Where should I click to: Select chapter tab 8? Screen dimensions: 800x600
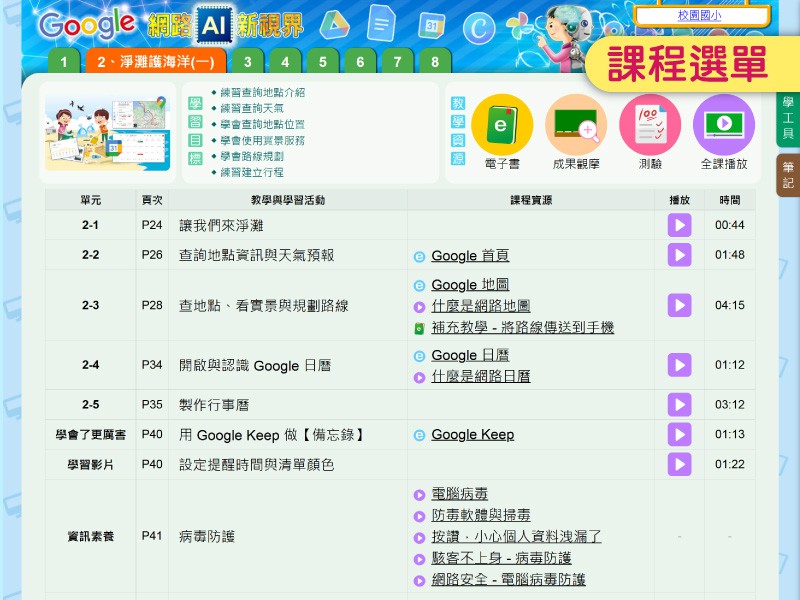[434, 62]
